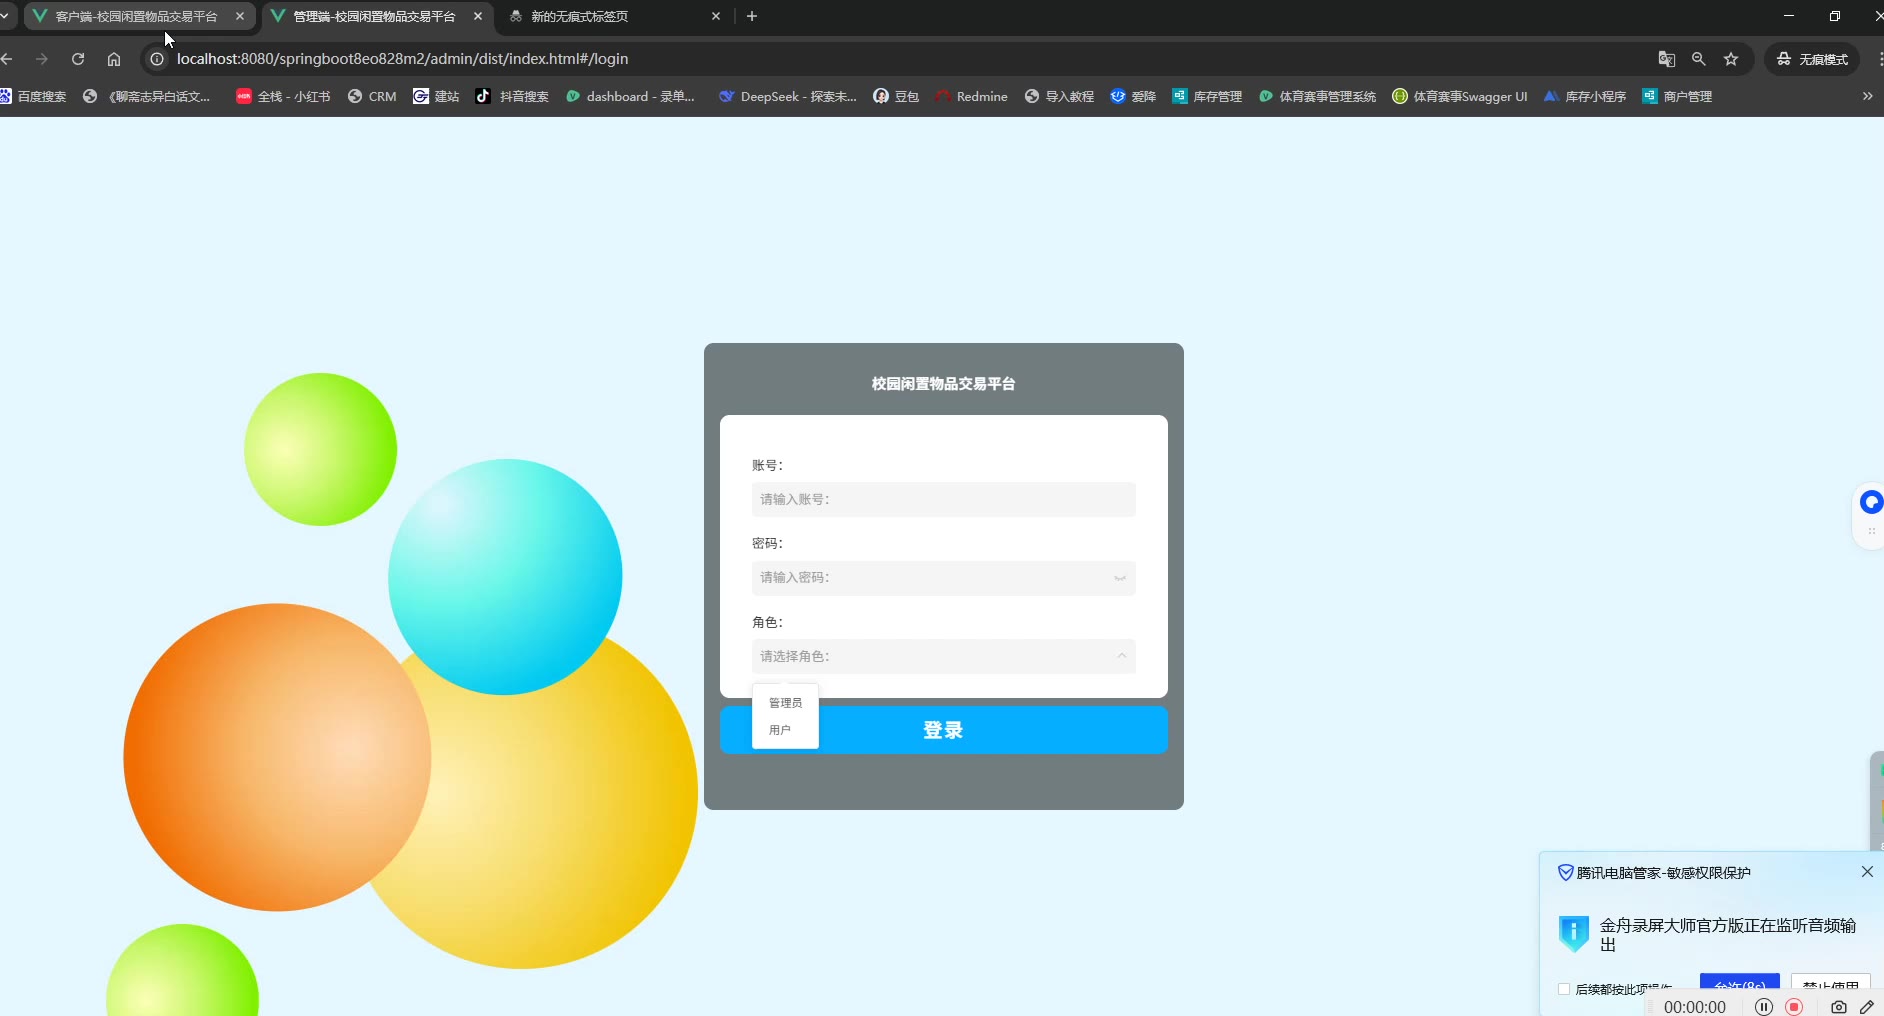Open the DeepSeek bookmark
Screen dimensions: 1884x1016
tap(788, 96)
